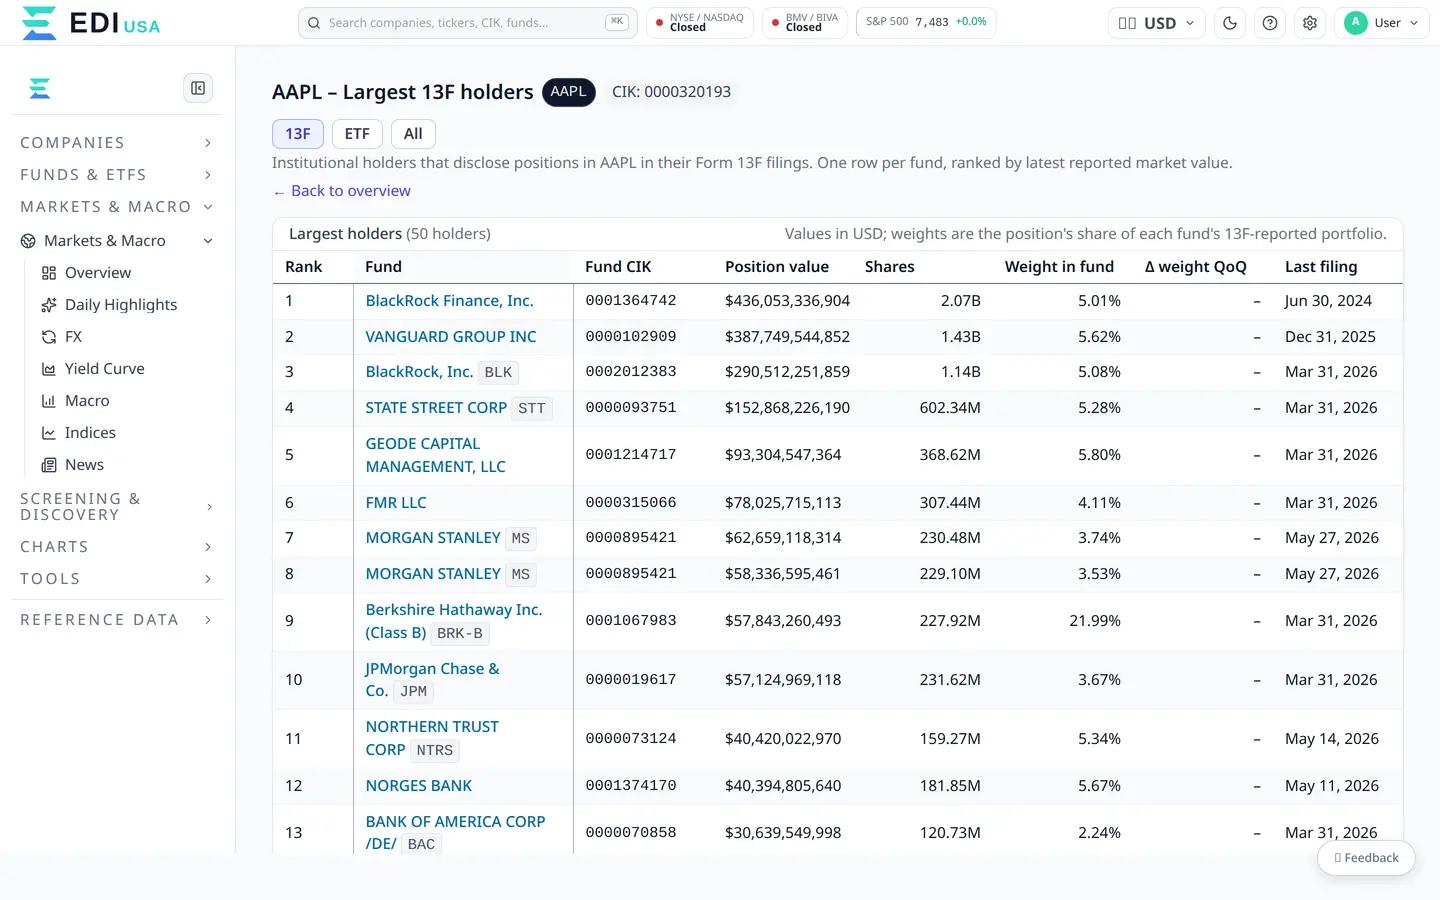Screen dimensions: 1440x900
Task: Click the Macro bar chart icon
Action: (x=49, y=401)
